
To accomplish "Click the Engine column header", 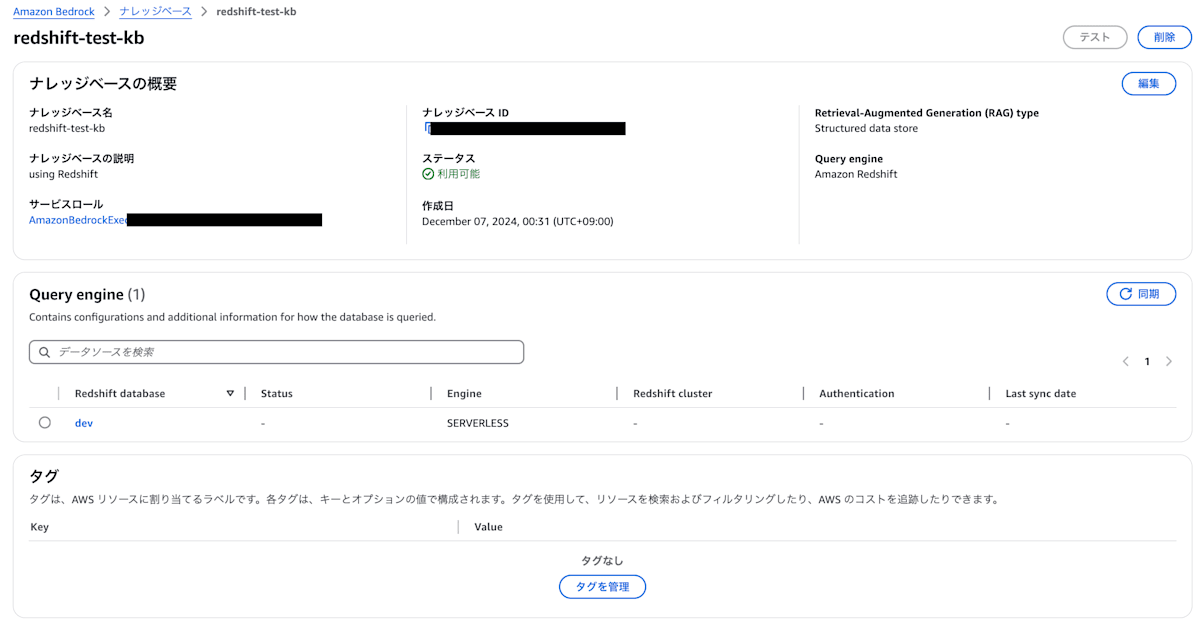I will click(464, 394).
